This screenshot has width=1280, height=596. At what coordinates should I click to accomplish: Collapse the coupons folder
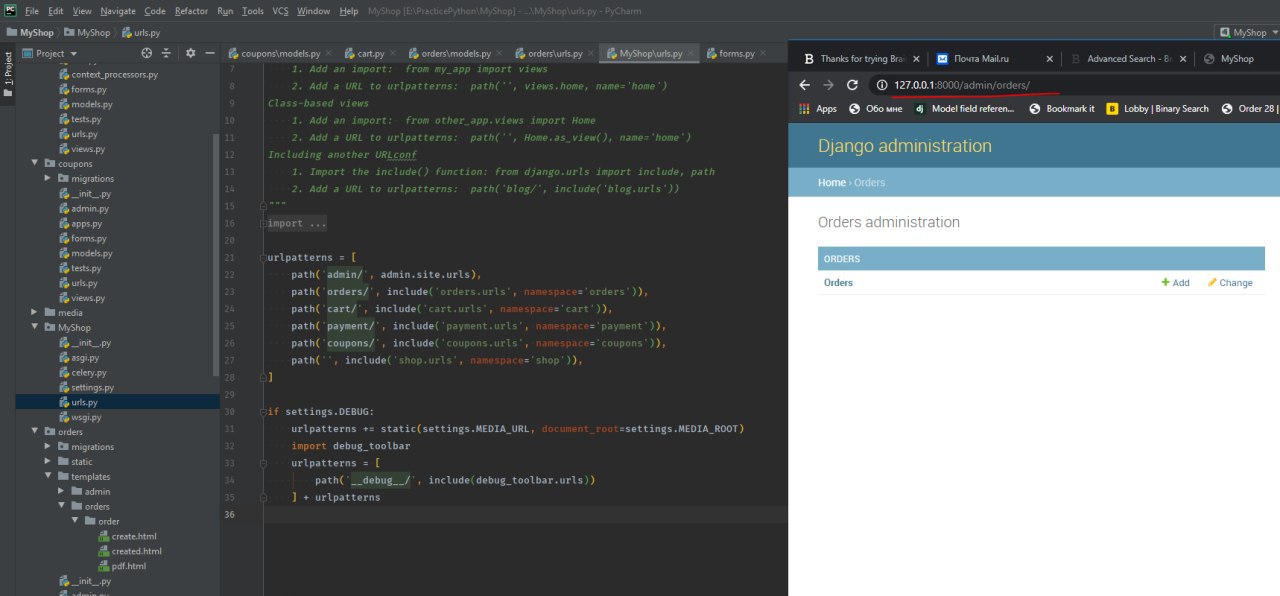tap(36, 164)
